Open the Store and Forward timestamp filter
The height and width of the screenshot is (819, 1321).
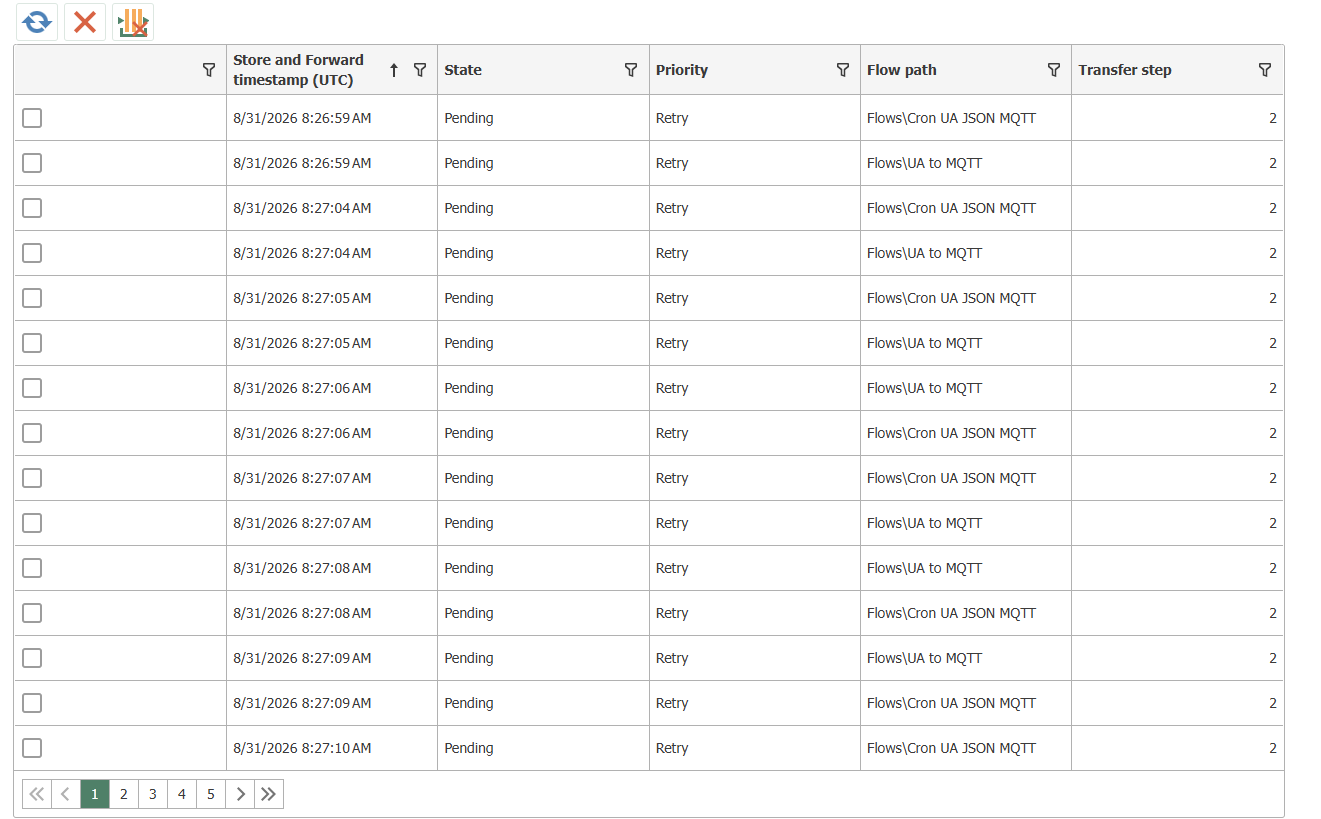(x=420, y=70)
